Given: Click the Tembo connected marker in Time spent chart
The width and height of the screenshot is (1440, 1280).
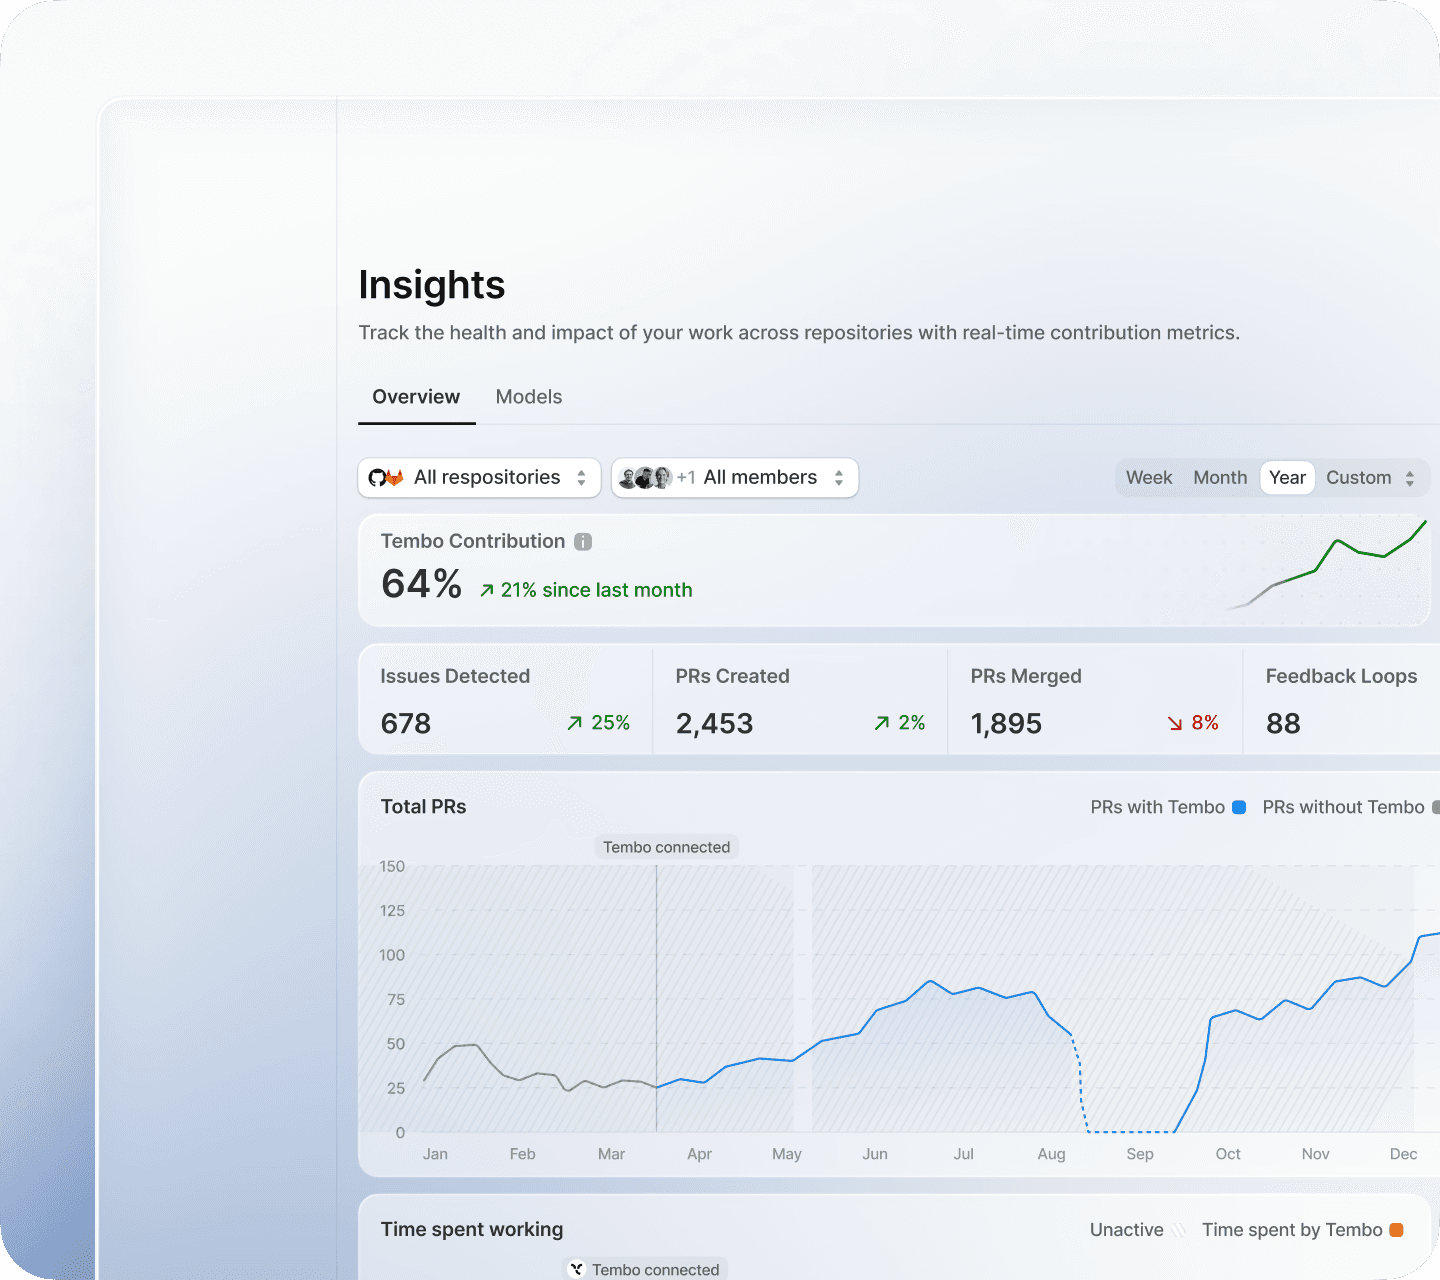Looking at the screenshot, I should click(646, 1269).
